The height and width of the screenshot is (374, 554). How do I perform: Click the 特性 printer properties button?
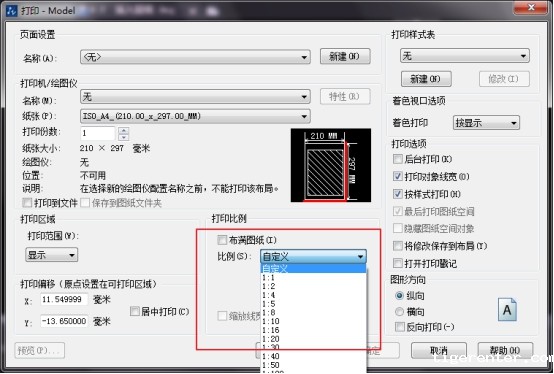tap(345, 96)
